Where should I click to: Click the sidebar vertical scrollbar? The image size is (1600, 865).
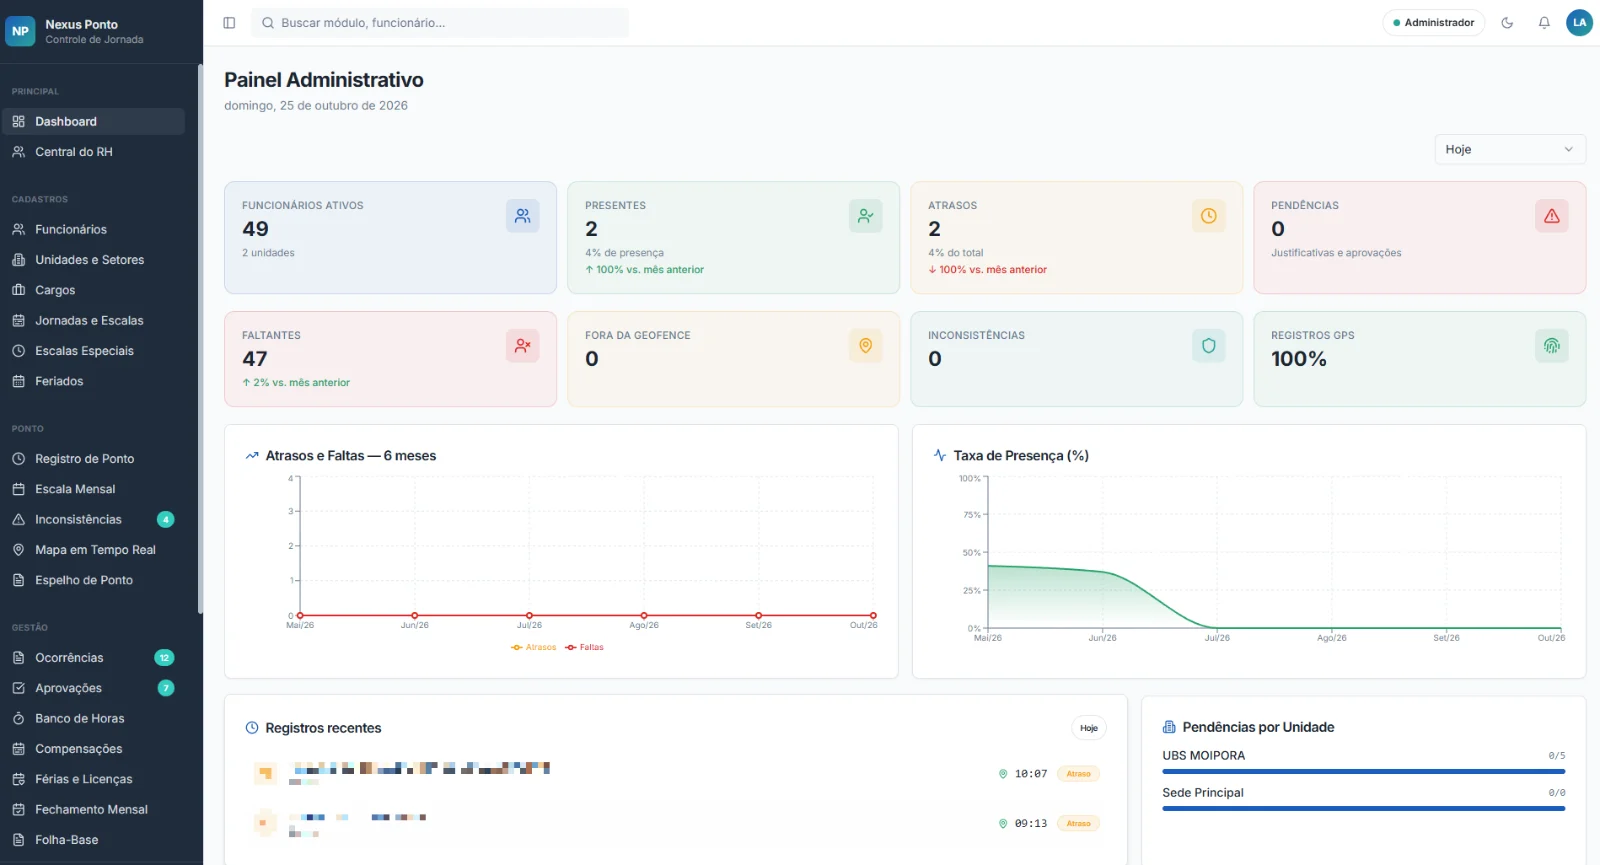point(200,340)
